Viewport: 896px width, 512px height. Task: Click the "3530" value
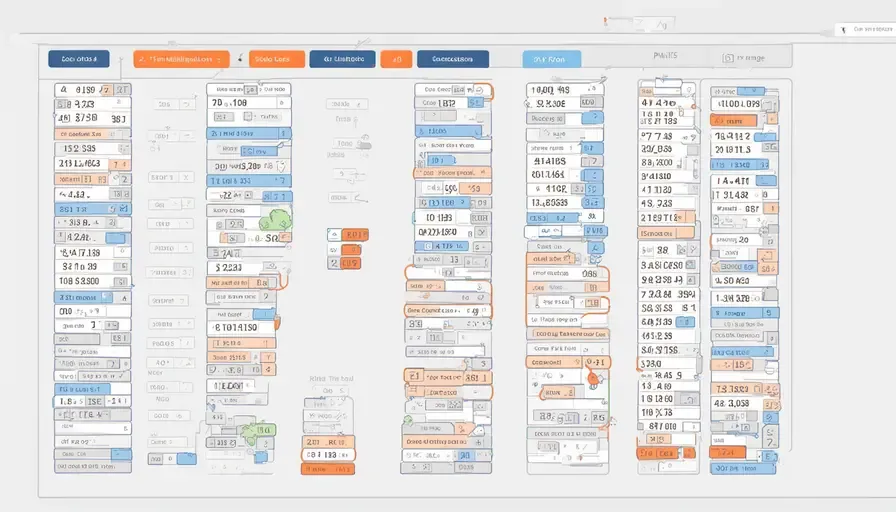pos(651,363)
